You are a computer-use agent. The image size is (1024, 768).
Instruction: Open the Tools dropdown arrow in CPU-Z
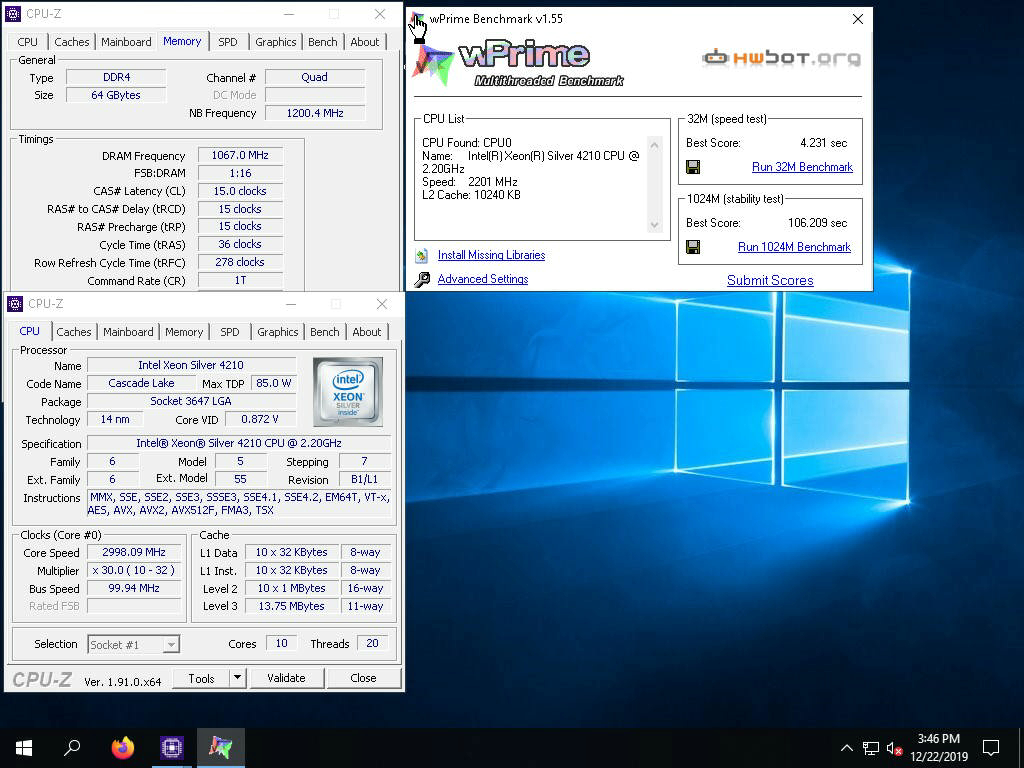tap(238, 678)
